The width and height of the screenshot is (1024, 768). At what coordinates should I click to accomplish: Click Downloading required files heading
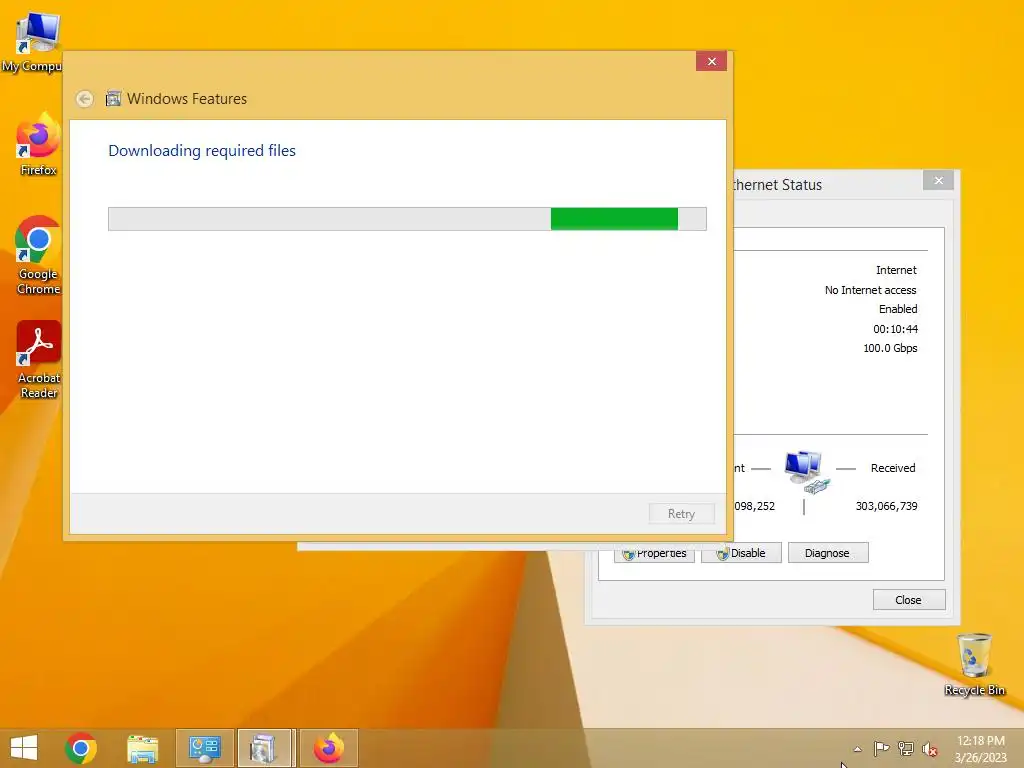[x=202, y=151]
